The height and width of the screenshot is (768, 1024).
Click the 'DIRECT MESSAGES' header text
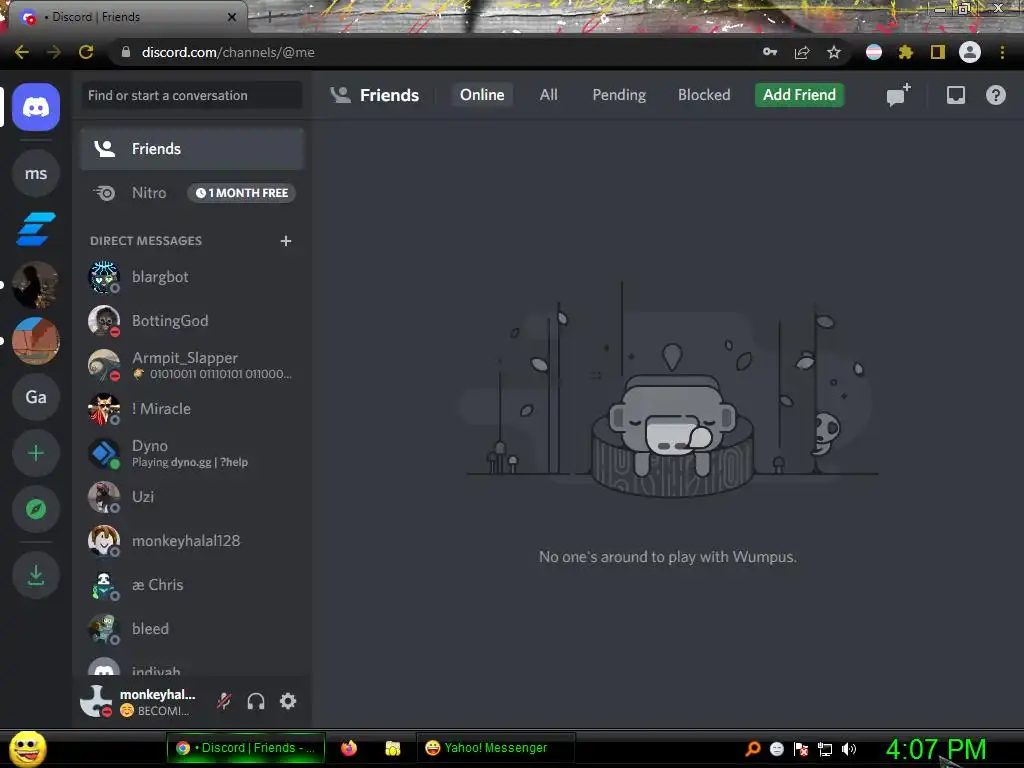146,241
